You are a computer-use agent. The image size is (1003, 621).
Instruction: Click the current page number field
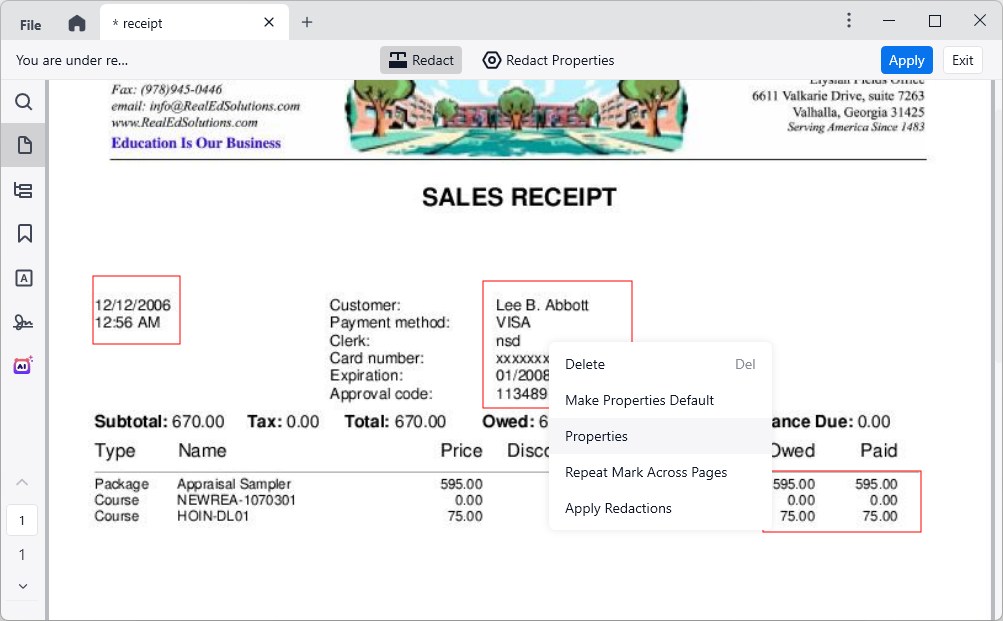pyautogui.click(x=22, y=520)
